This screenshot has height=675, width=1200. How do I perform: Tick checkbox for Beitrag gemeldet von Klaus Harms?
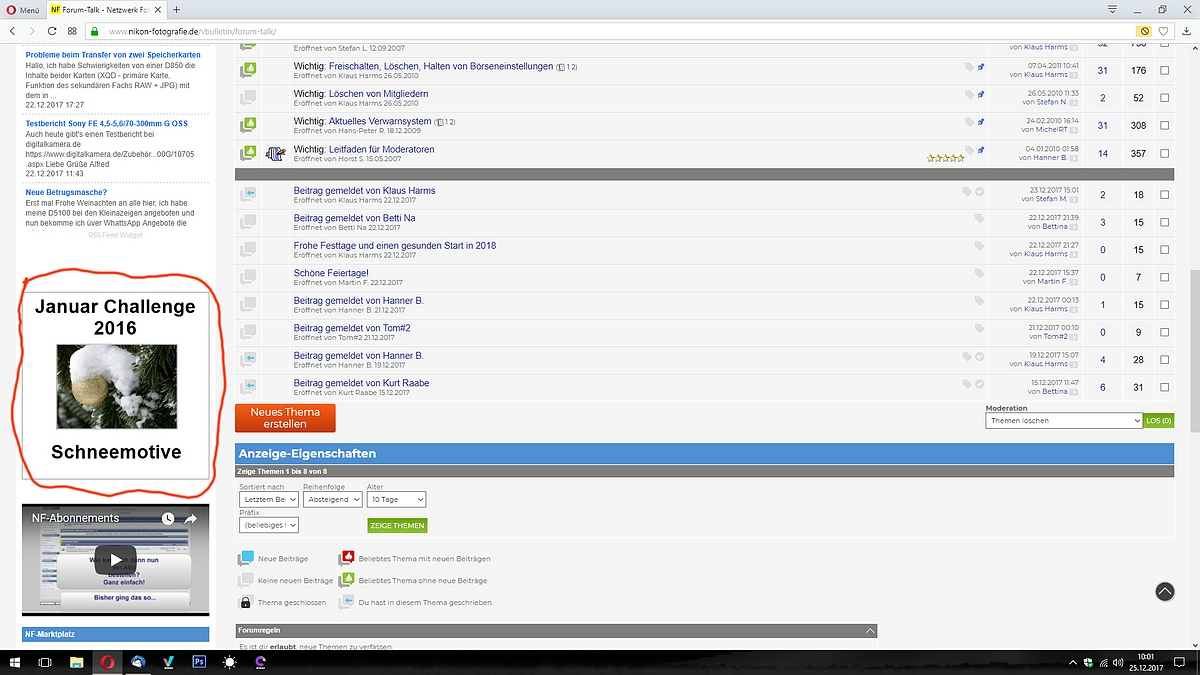point(1164,195)
